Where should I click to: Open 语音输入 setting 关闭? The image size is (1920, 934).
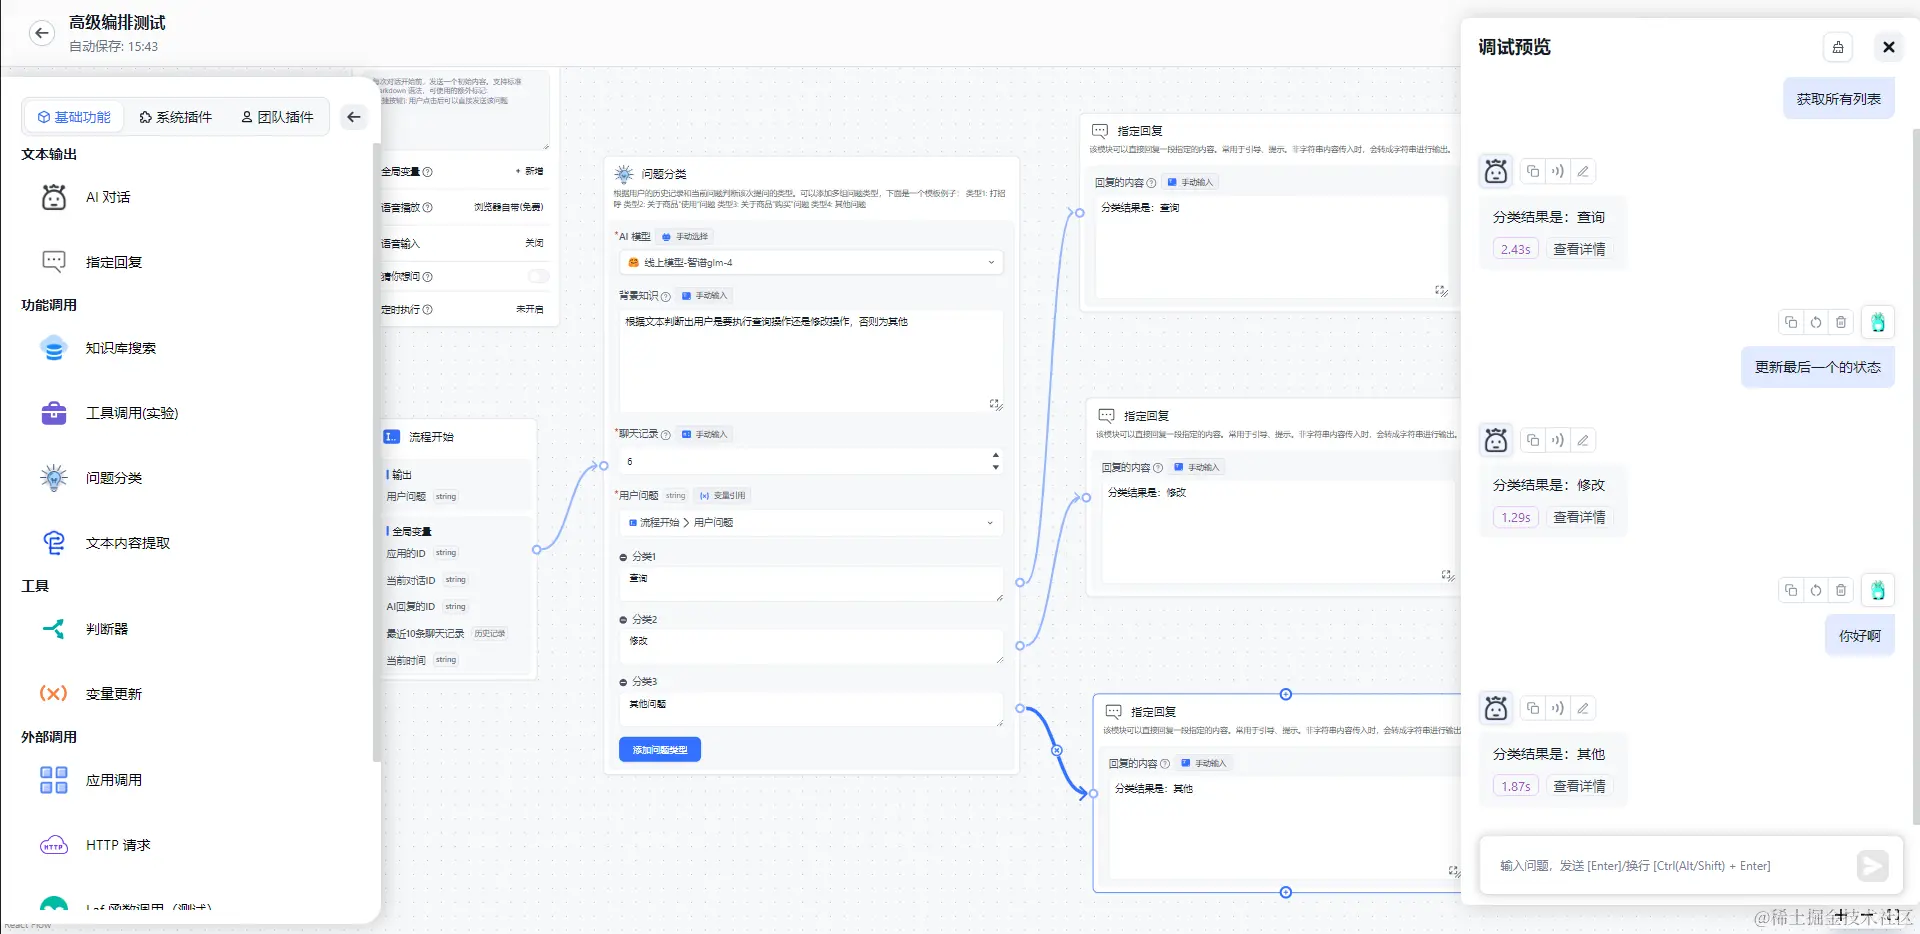click(534, 243)
